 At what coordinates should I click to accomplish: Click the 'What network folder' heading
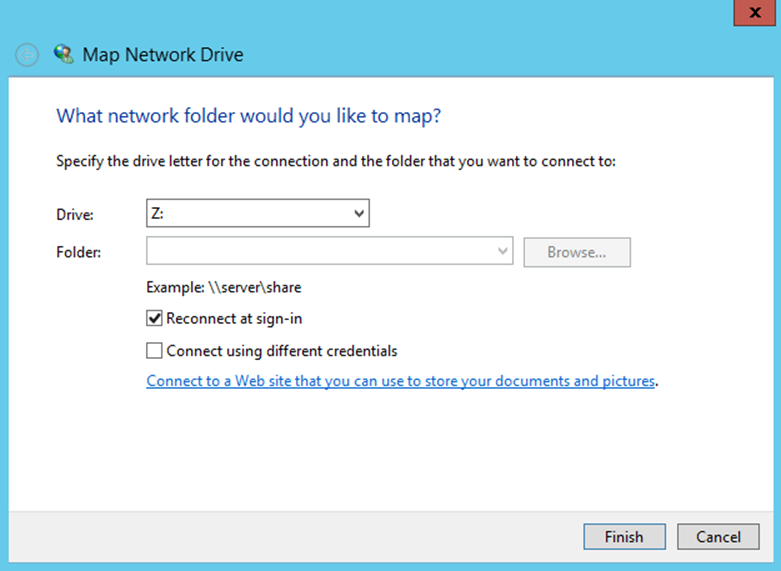coord(249,116)
